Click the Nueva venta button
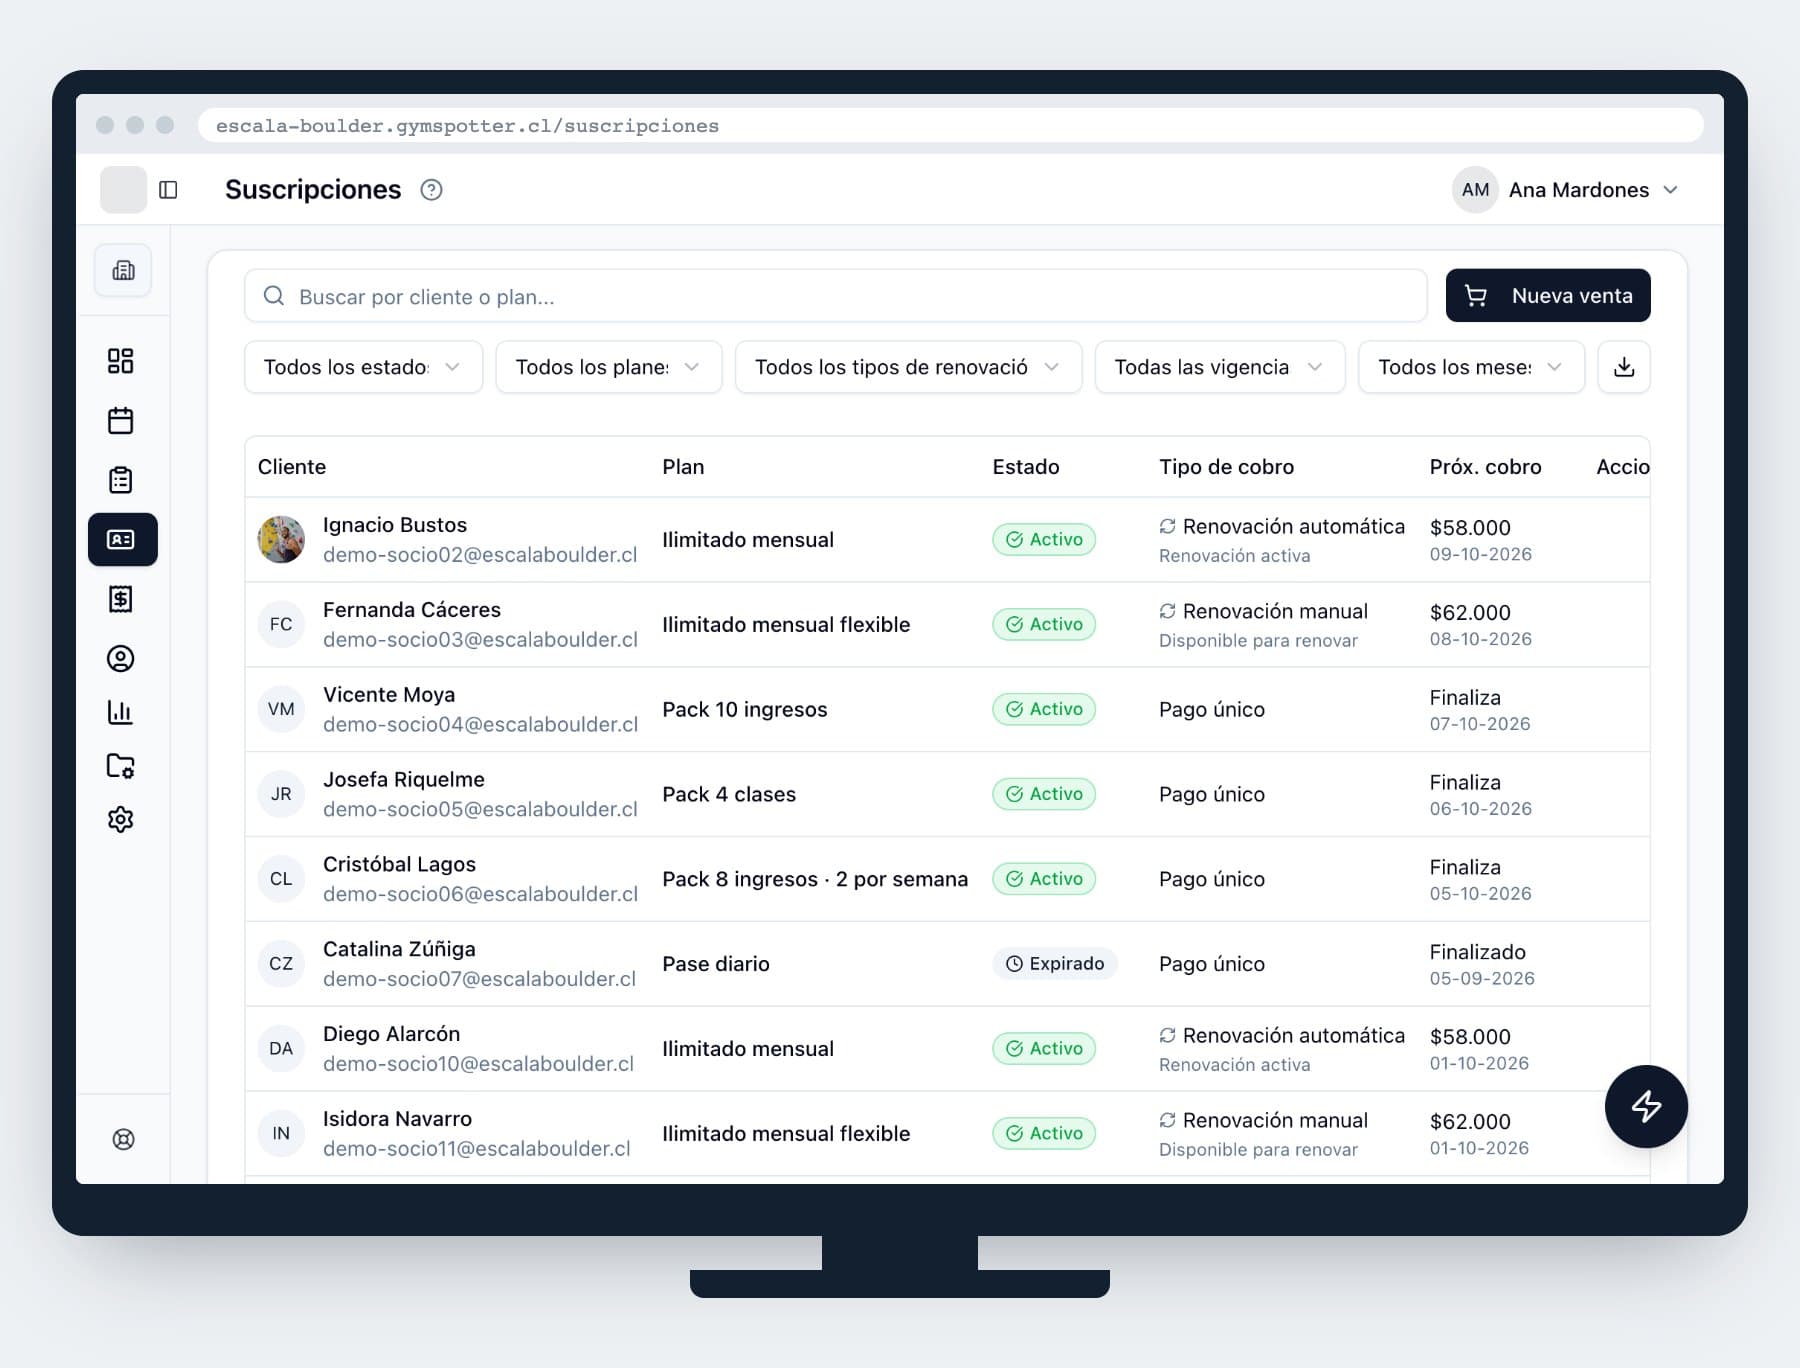The width and height of the screenshot is (1800, 1368). coord(1548,296)
